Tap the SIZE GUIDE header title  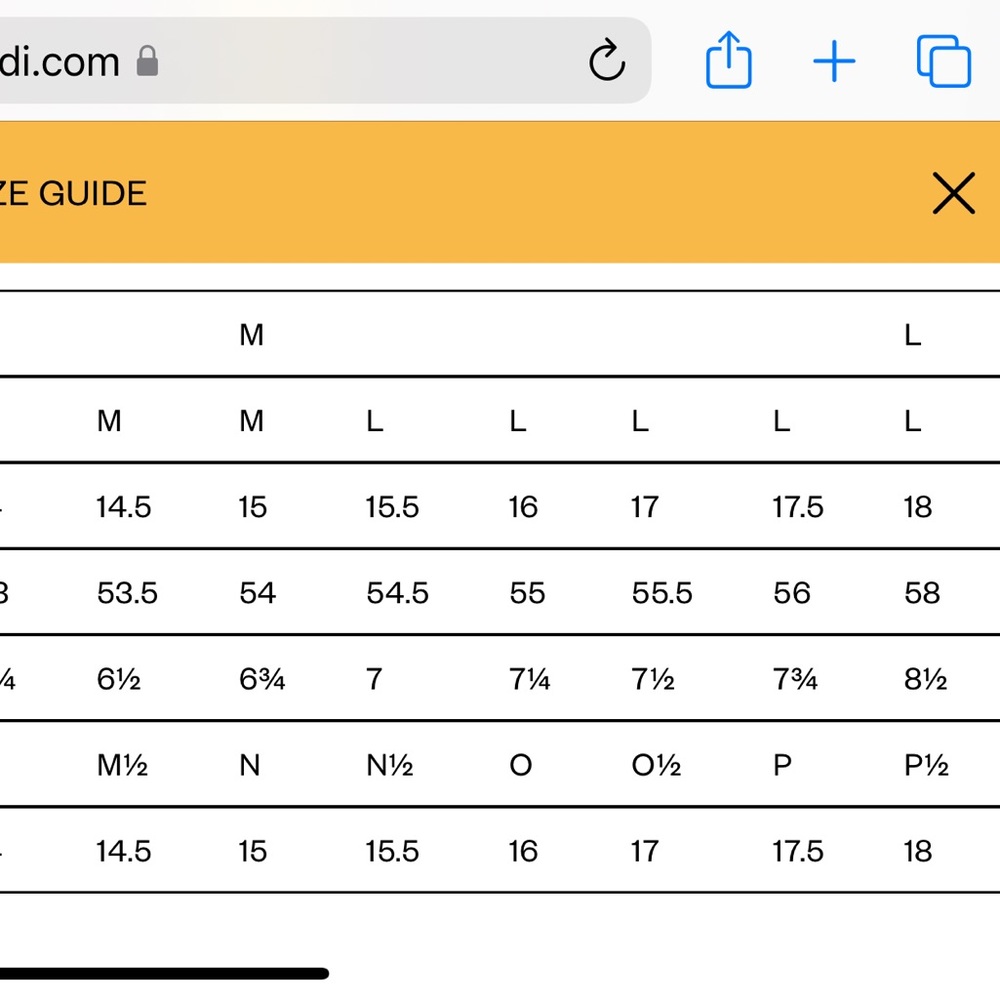click(73, 193)
